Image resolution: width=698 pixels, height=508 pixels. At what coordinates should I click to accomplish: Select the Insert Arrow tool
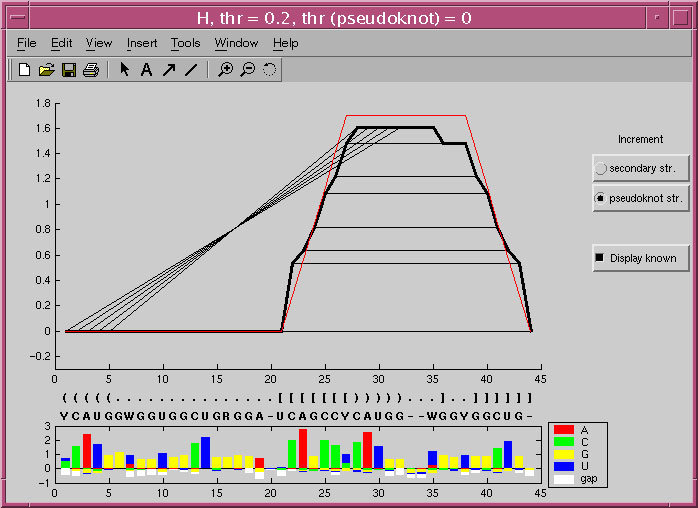click(169, 70)
